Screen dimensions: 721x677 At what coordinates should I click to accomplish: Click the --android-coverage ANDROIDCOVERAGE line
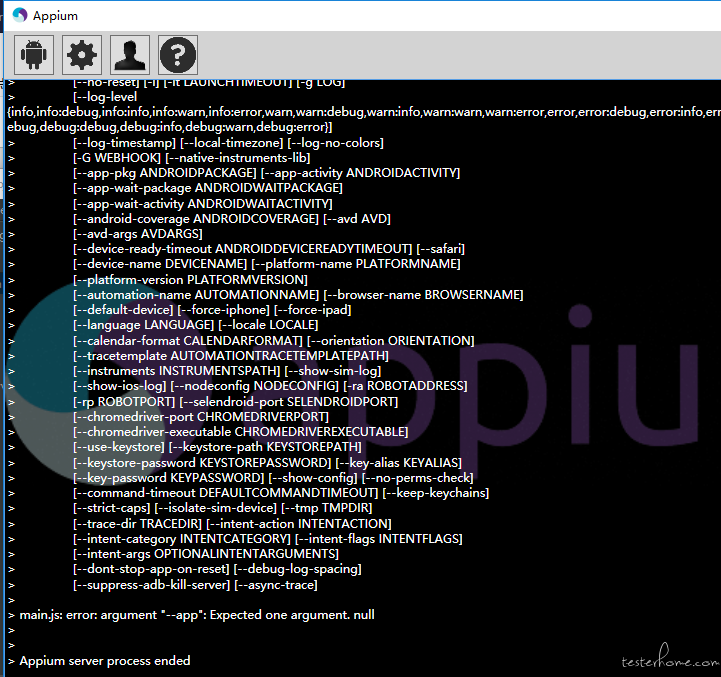[x=232, y=219]
